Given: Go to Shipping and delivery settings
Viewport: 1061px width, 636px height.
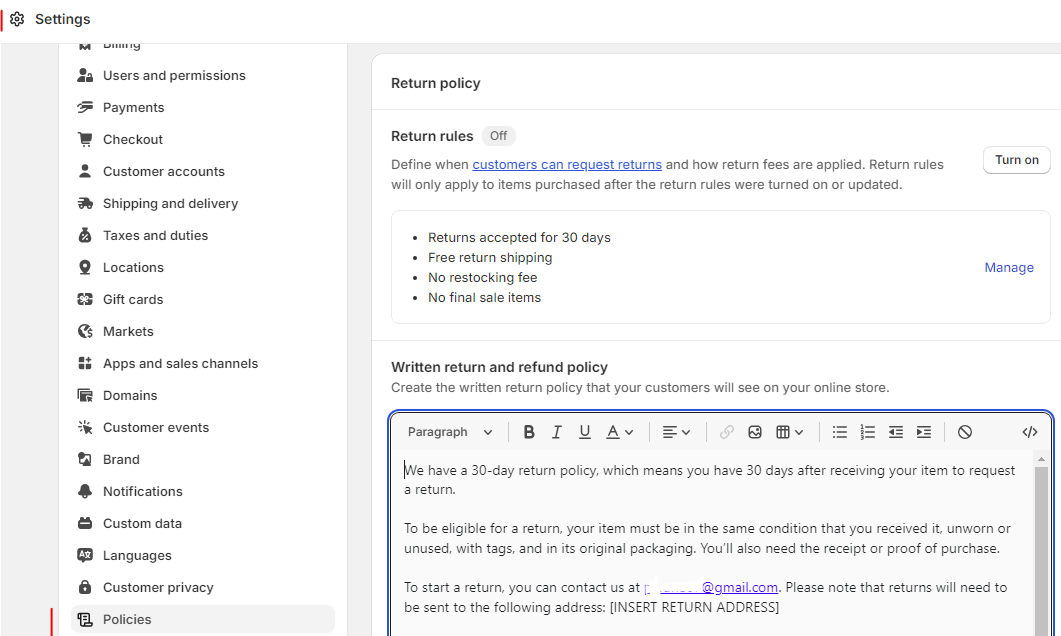Looking at the screenshot, I should [170, 203].
